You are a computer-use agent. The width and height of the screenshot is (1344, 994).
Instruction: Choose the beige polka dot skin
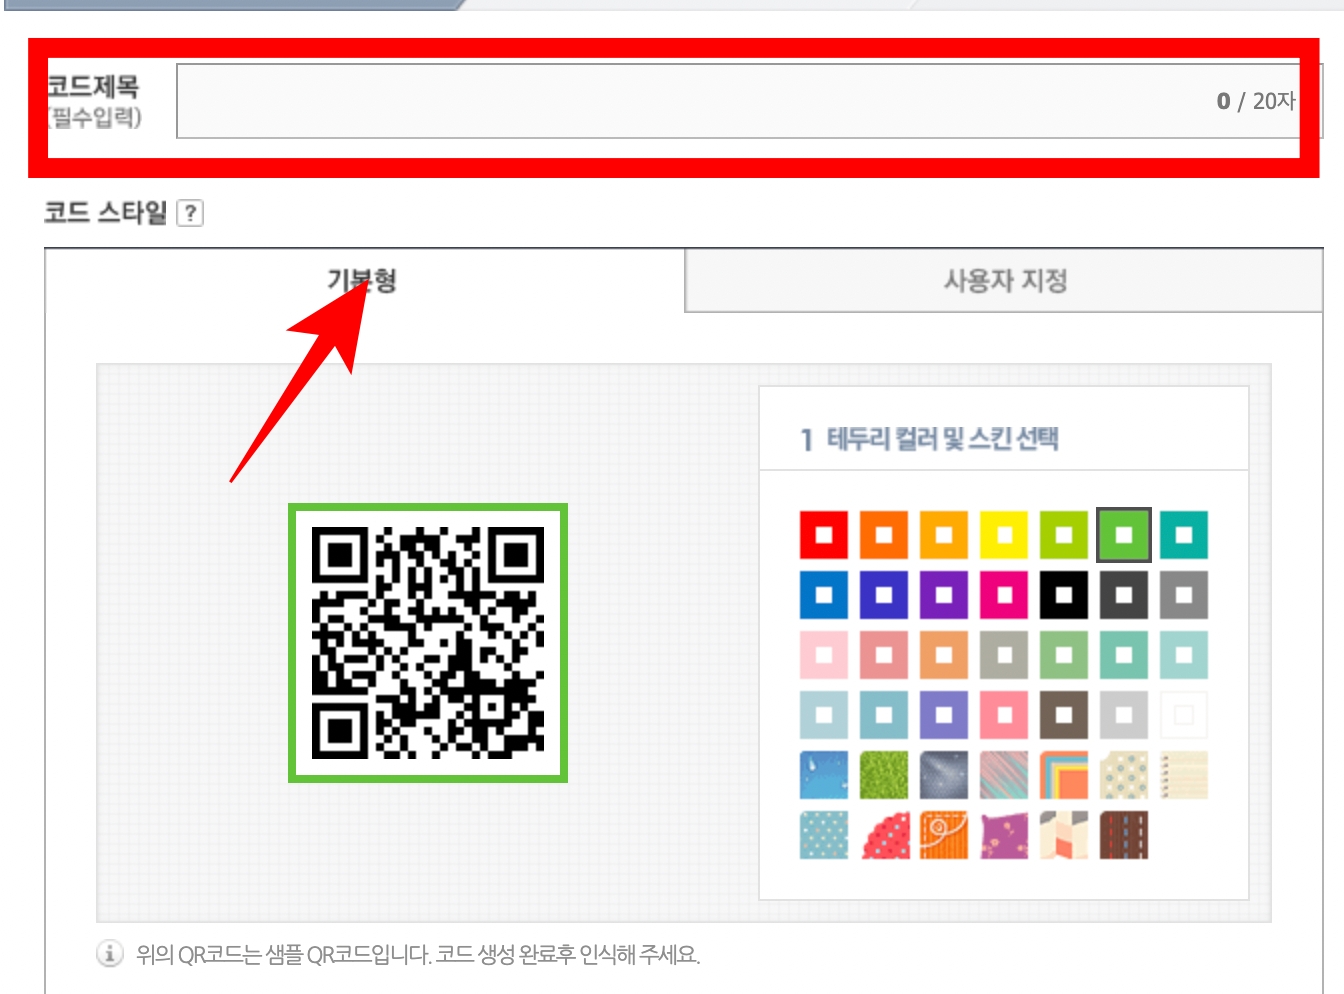click(1124, 775)
